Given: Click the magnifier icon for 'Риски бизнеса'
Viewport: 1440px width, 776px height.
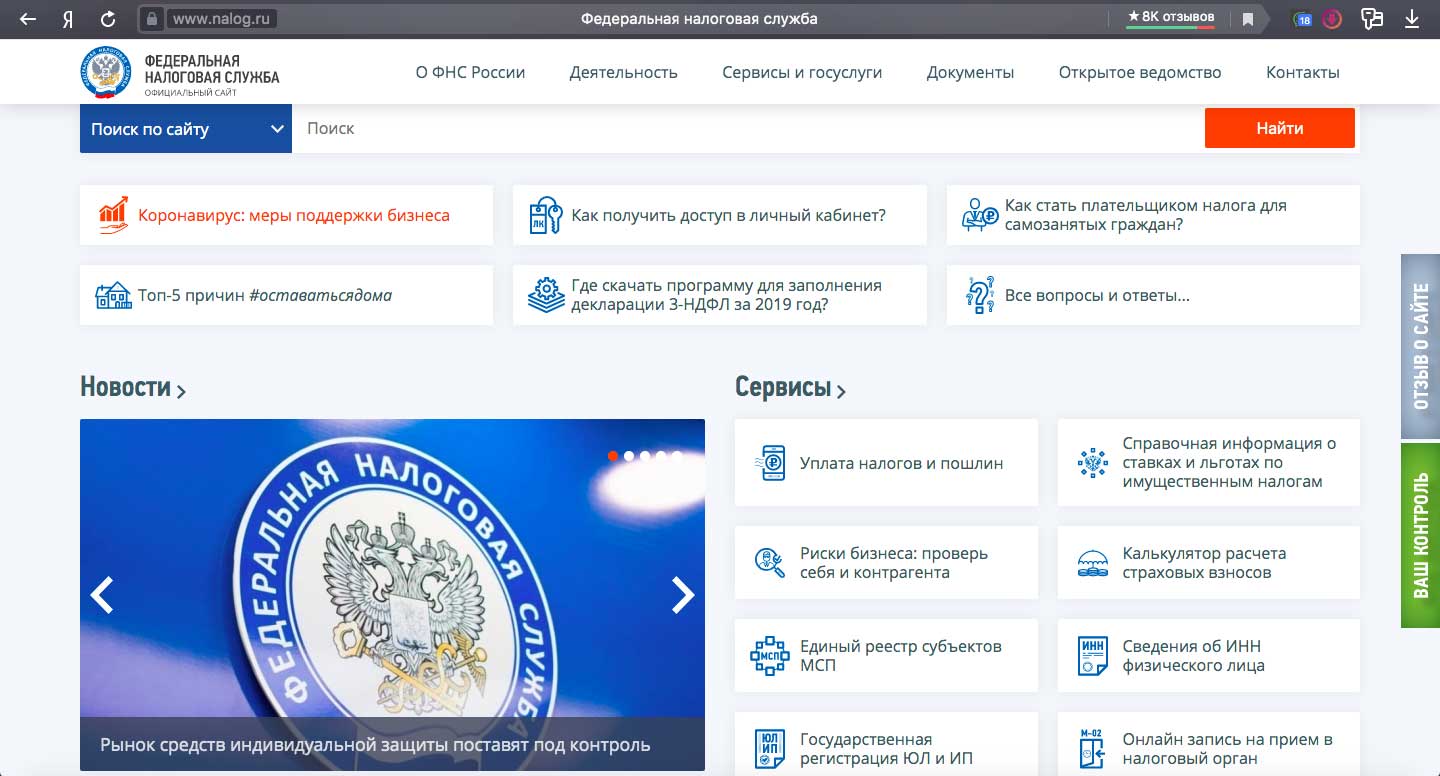Looking at the screenshot, I should coord(770,563).
